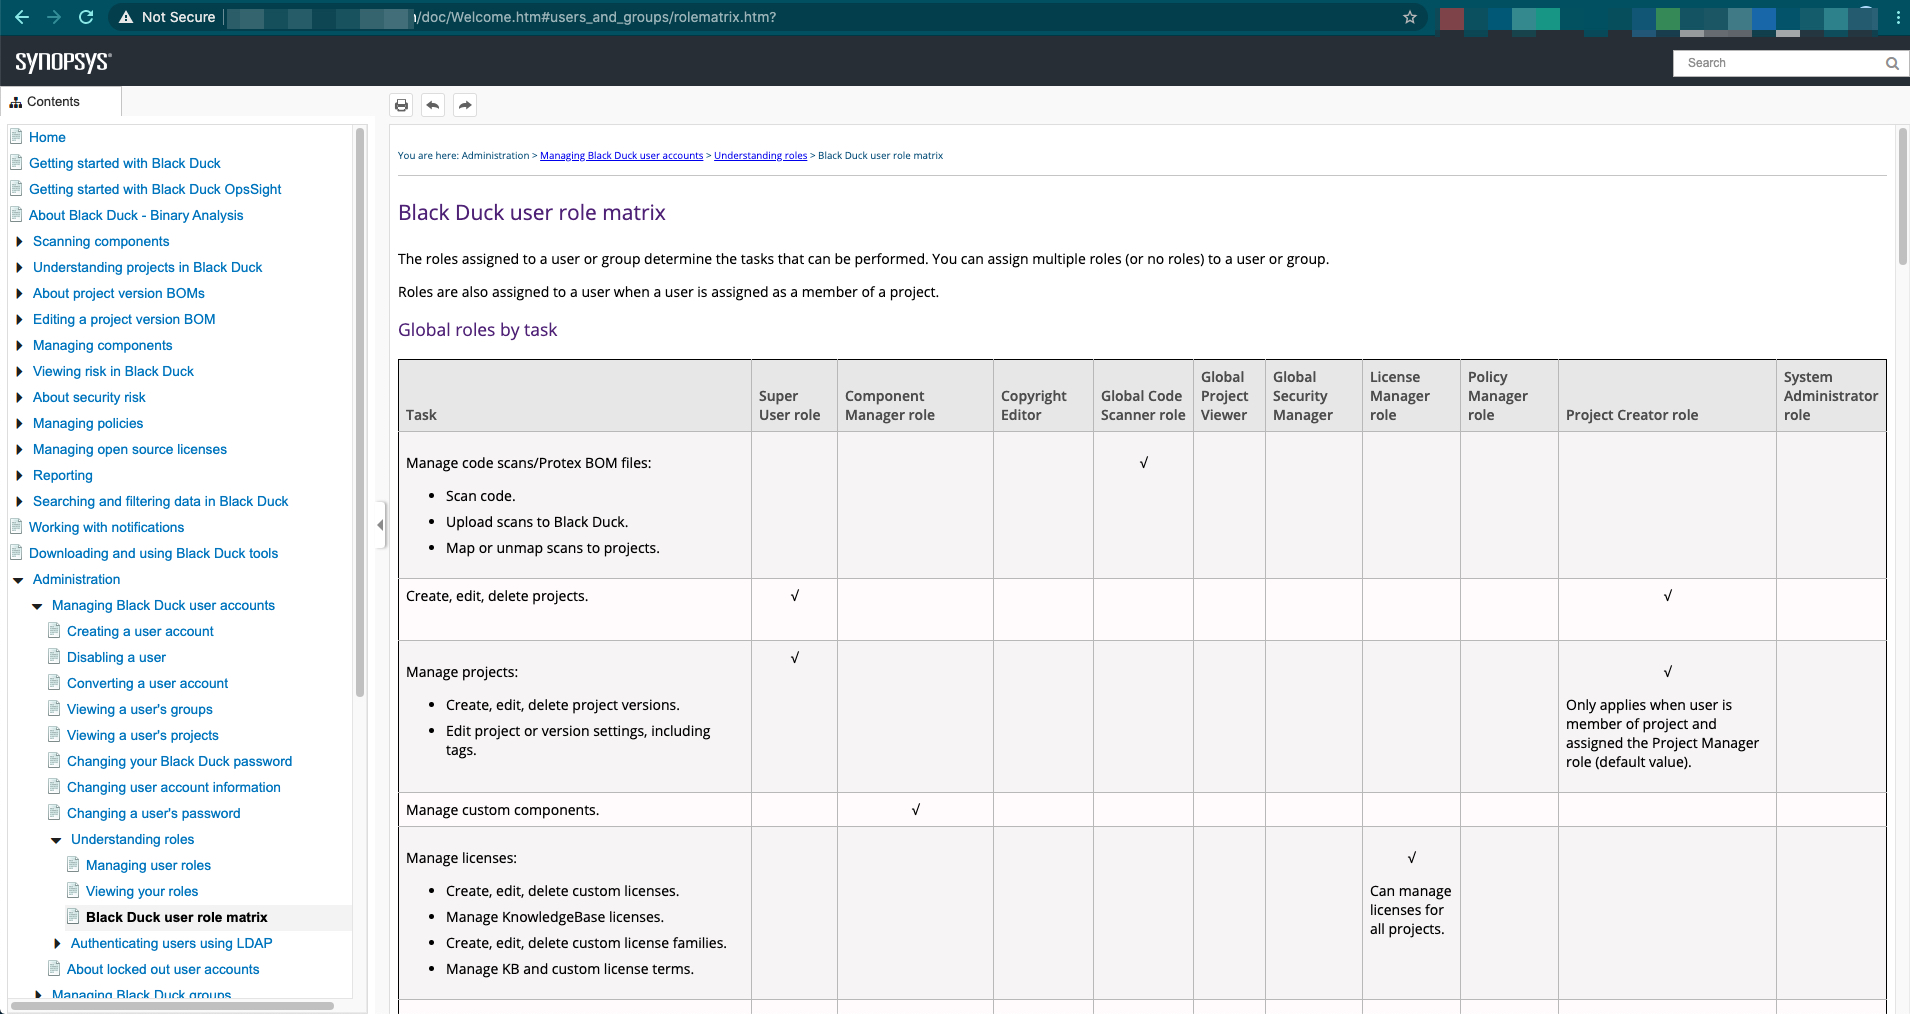Image resolution: width=1910 pixels, height=1014 pixels.
Task: Click the navigate forward arrow in toolbar
Action: [x=465, y=105]
